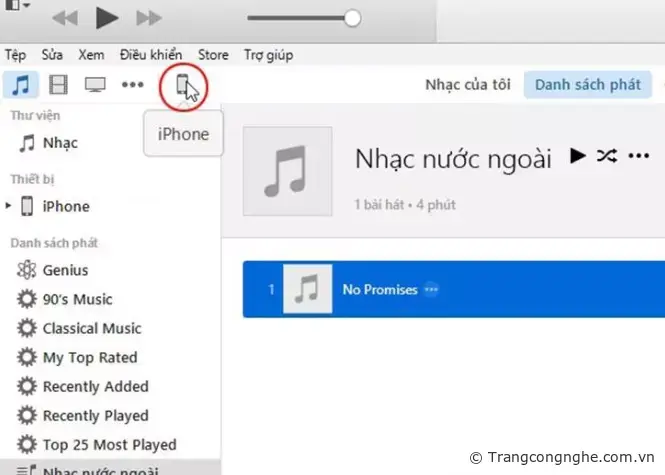Shuffle the Nhạc nước ngoài playlist
Viewport: 665px width, 475px height.
606,156
